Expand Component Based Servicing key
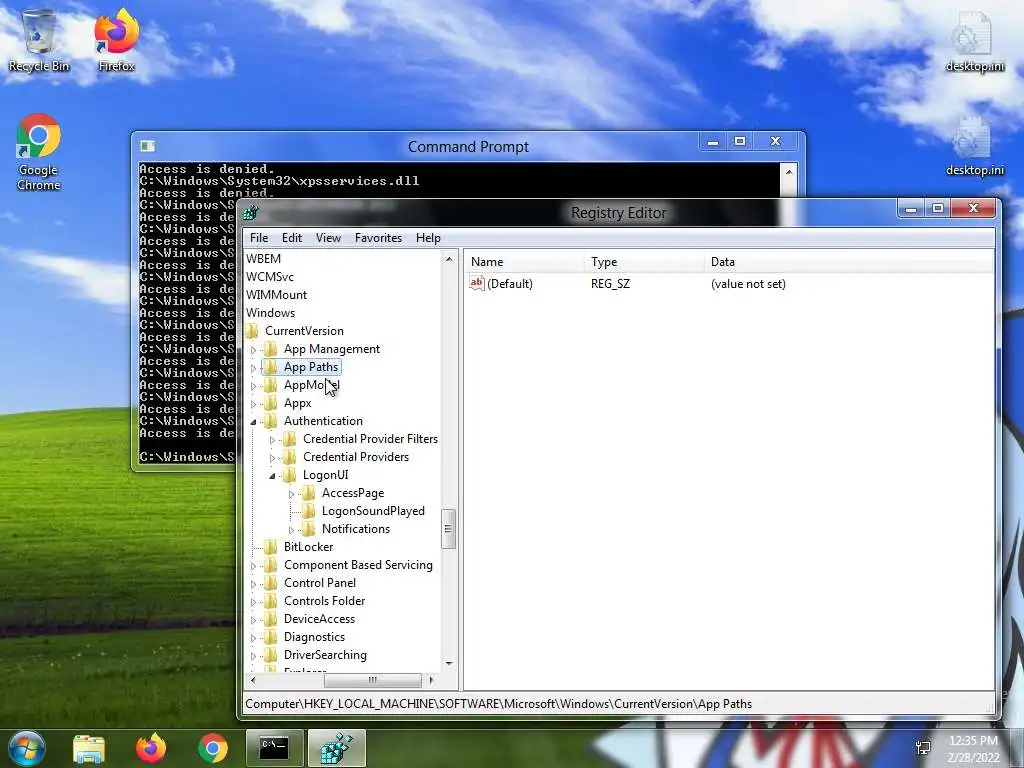 [253, 566]
